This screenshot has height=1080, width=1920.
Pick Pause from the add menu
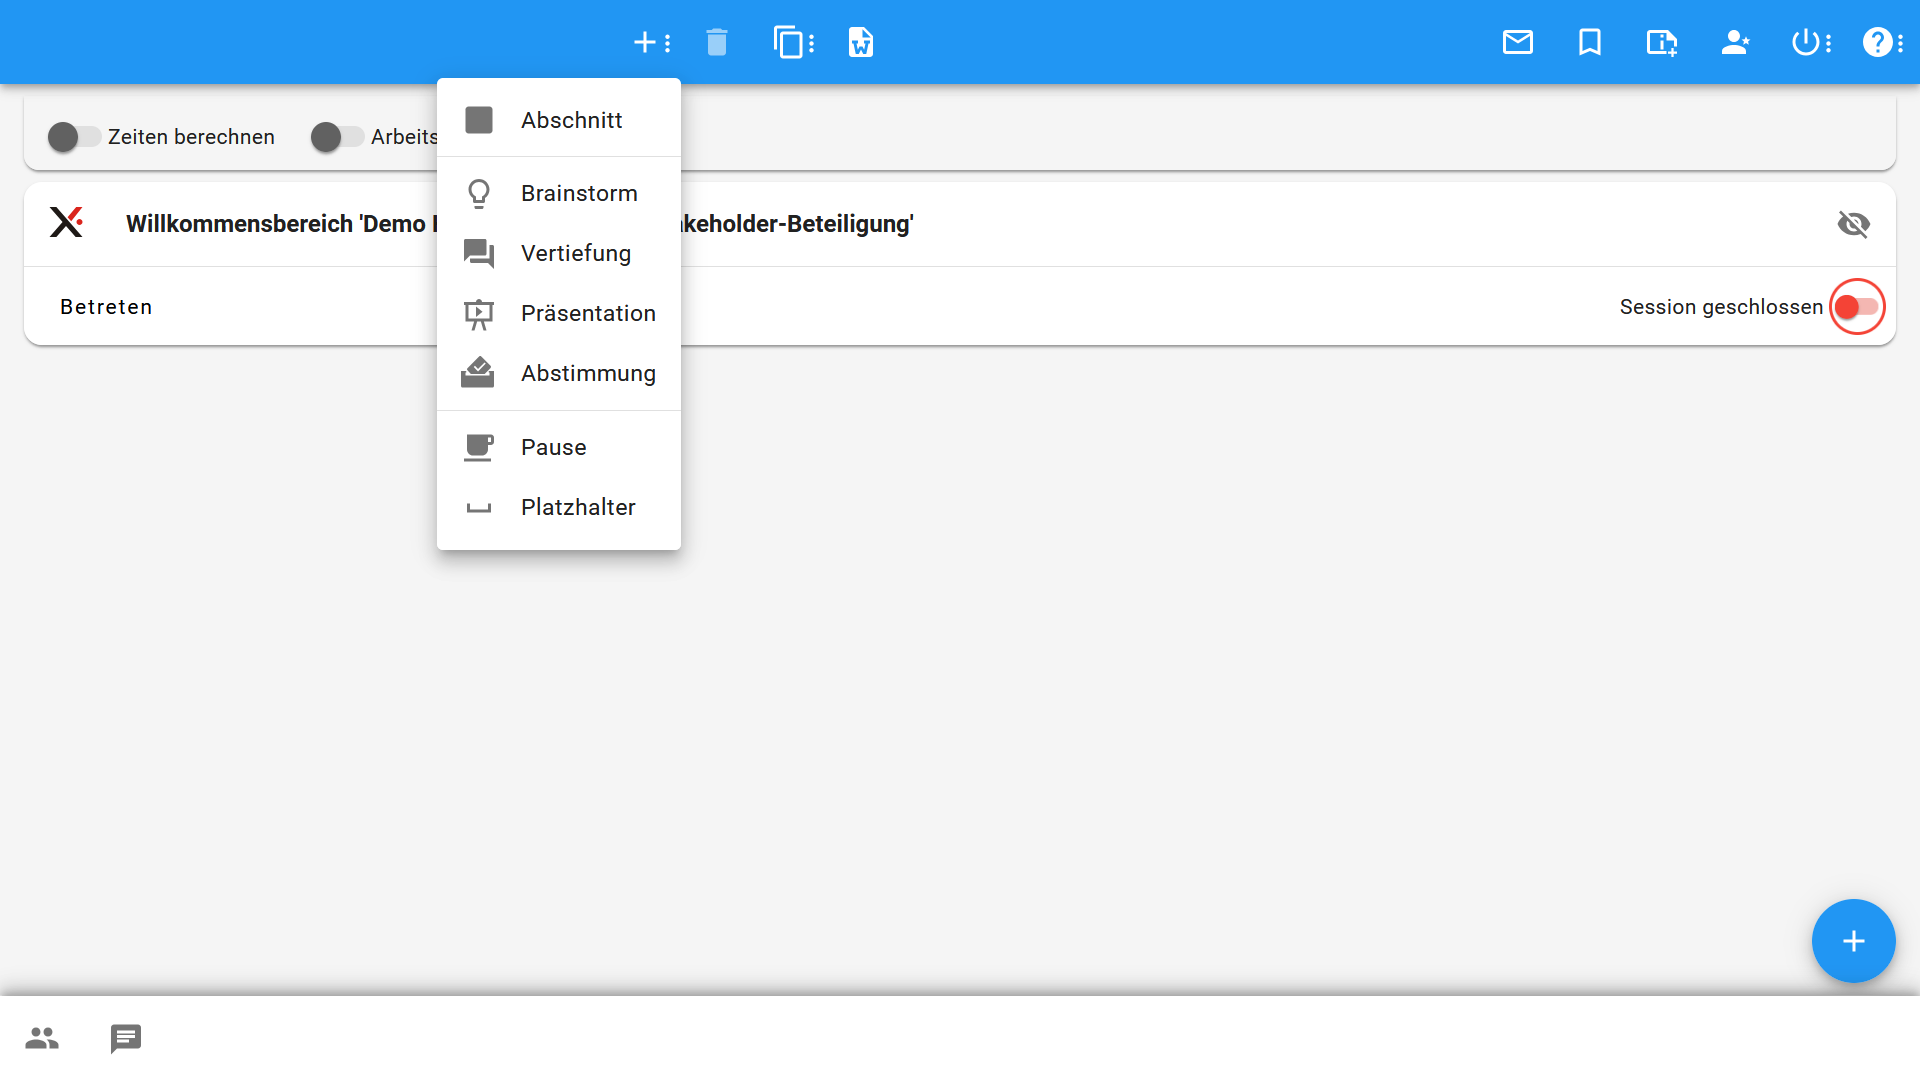coord(559,447)
